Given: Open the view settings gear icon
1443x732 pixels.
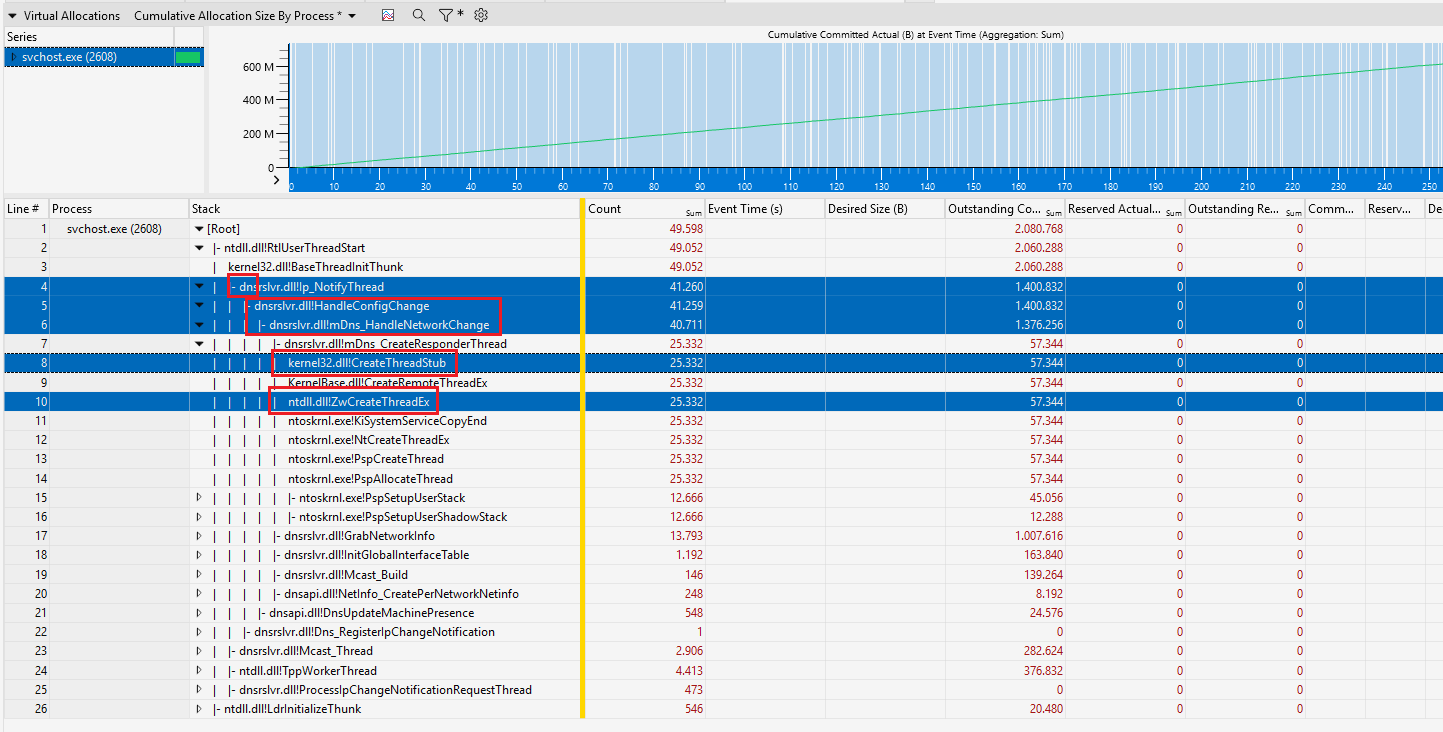Looking at the screenshot, I should click(481, 16).
